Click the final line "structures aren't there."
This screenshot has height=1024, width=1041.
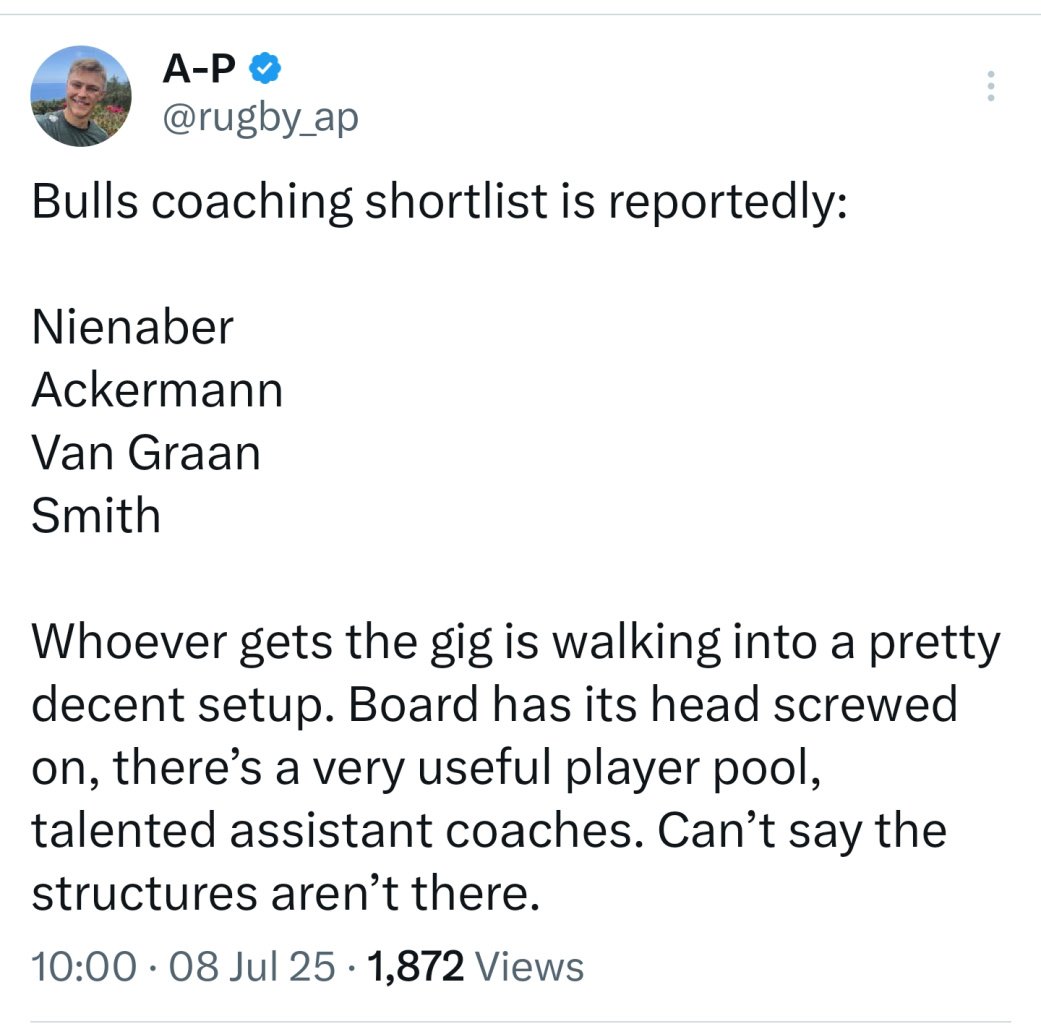(x=285, y=894)
